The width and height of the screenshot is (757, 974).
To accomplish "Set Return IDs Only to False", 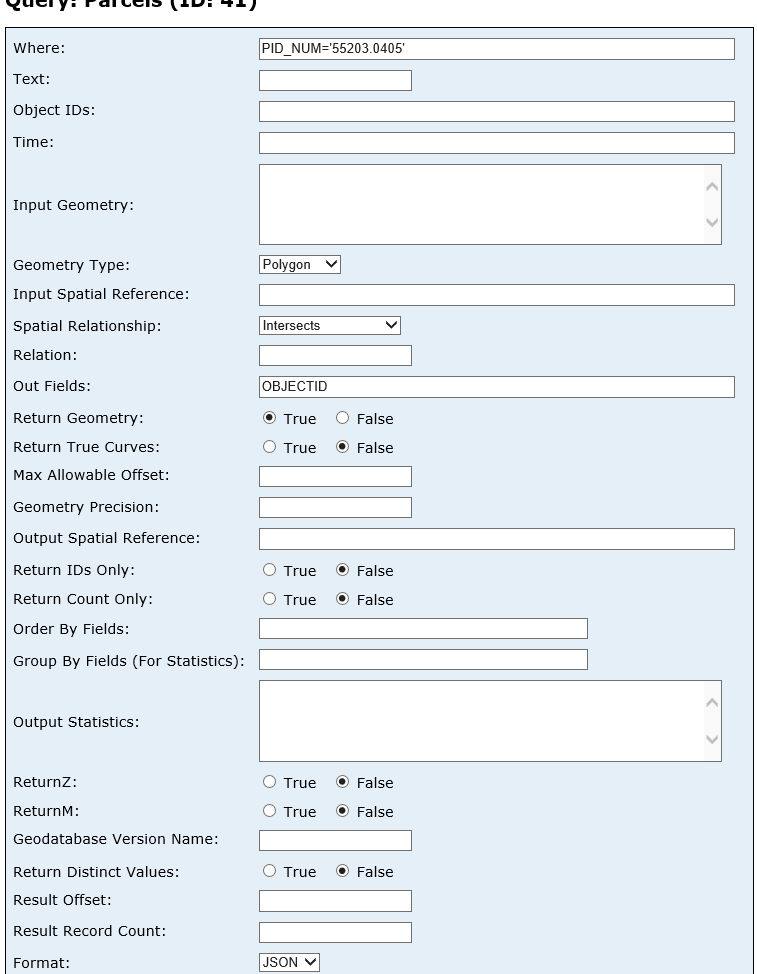I will coord(343,570).
